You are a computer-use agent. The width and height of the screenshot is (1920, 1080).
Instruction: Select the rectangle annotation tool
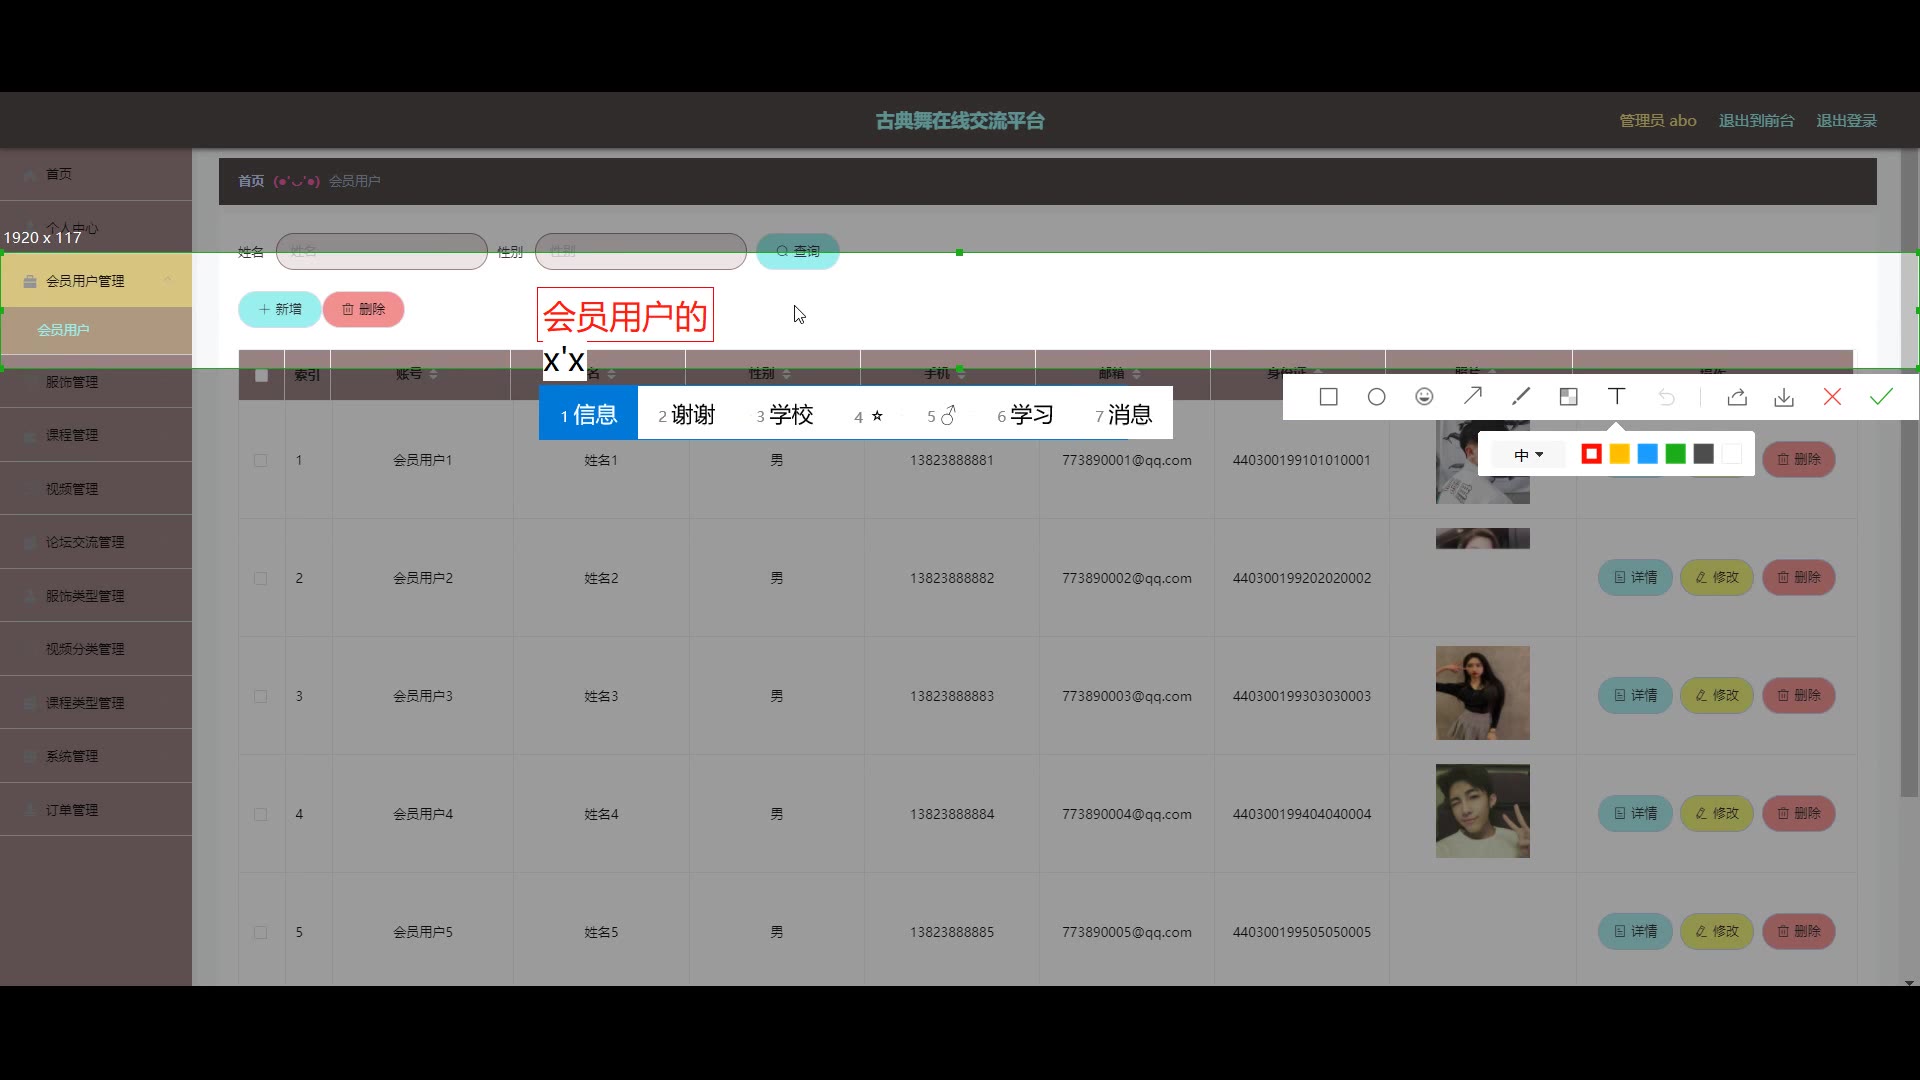[1328, 397]
